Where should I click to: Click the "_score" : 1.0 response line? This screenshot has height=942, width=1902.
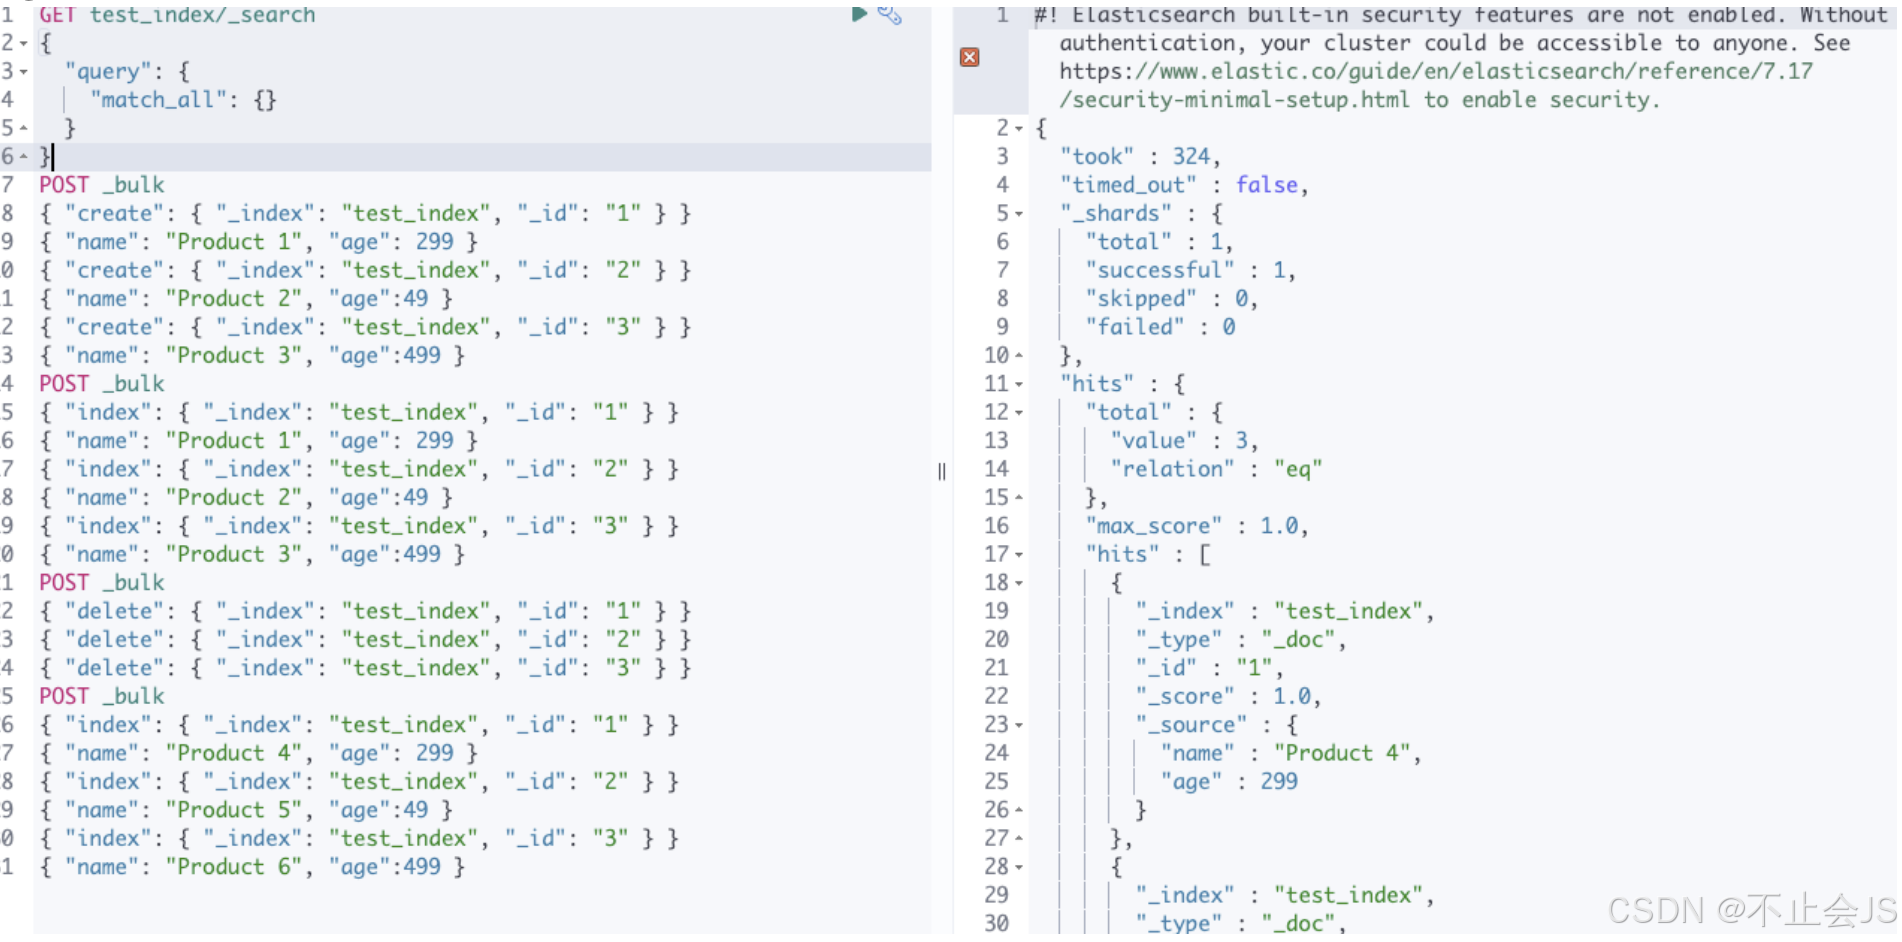[1228, 696]
